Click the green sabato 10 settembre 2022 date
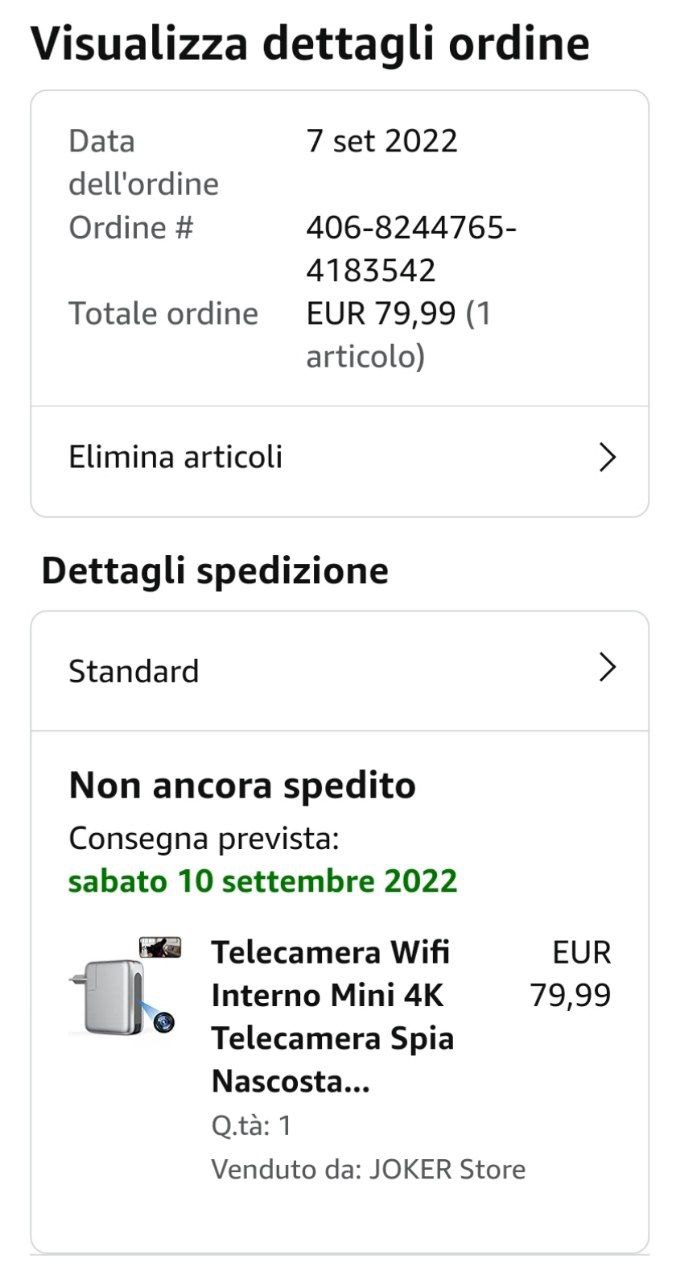Screen dimensions: 676x1280 [x=262, y=881]
